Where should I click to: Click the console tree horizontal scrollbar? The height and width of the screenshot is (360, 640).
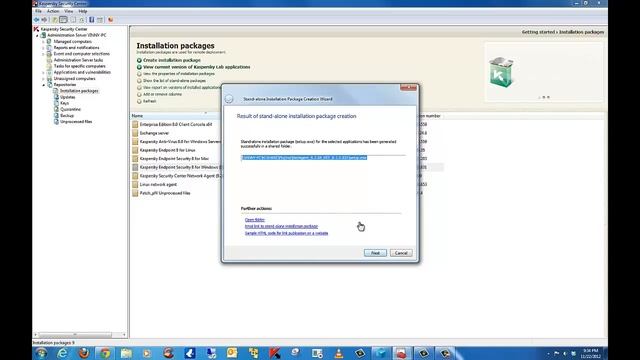click(75, 335)
